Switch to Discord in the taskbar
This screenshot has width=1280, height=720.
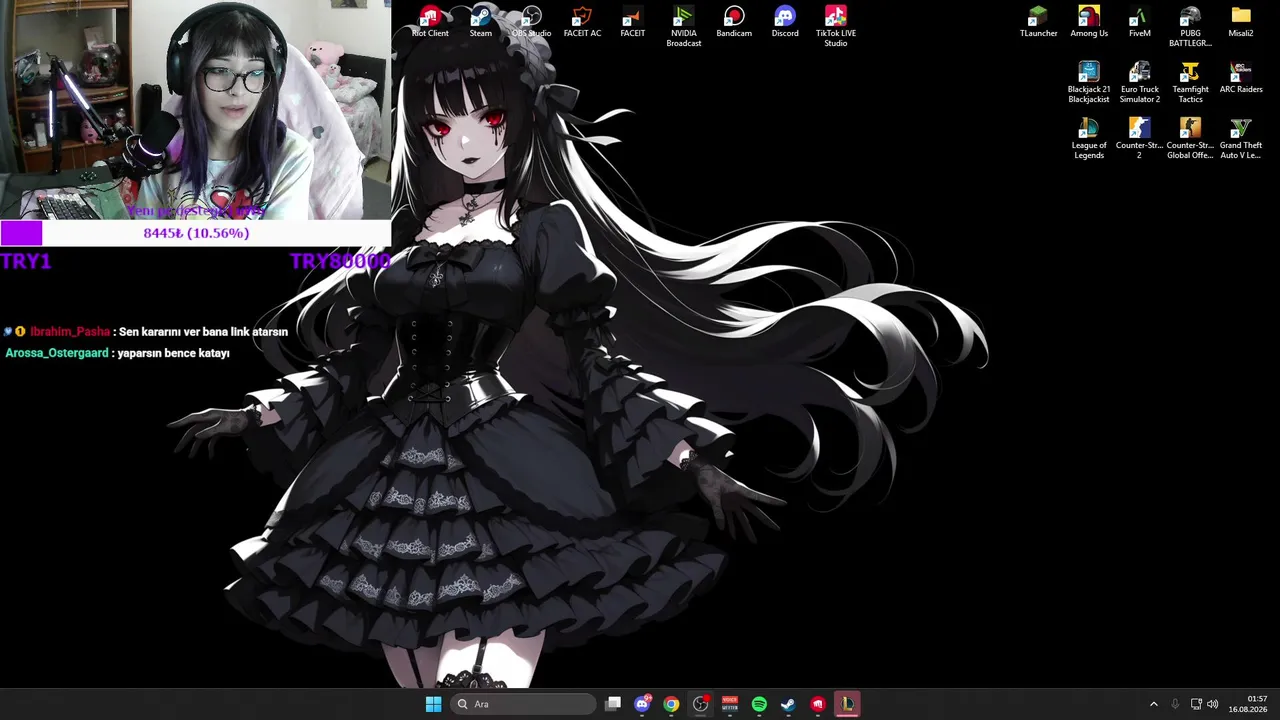642,704
